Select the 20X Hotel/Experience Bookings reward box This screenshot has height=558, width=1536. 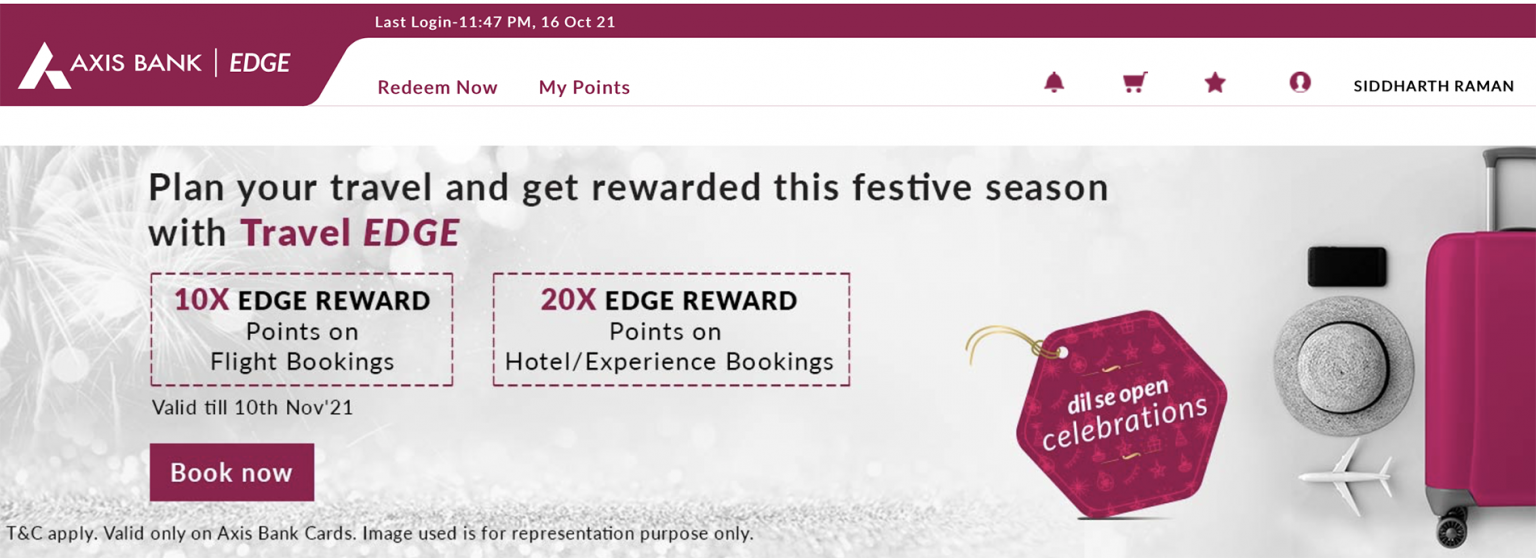tap(670, 330)
